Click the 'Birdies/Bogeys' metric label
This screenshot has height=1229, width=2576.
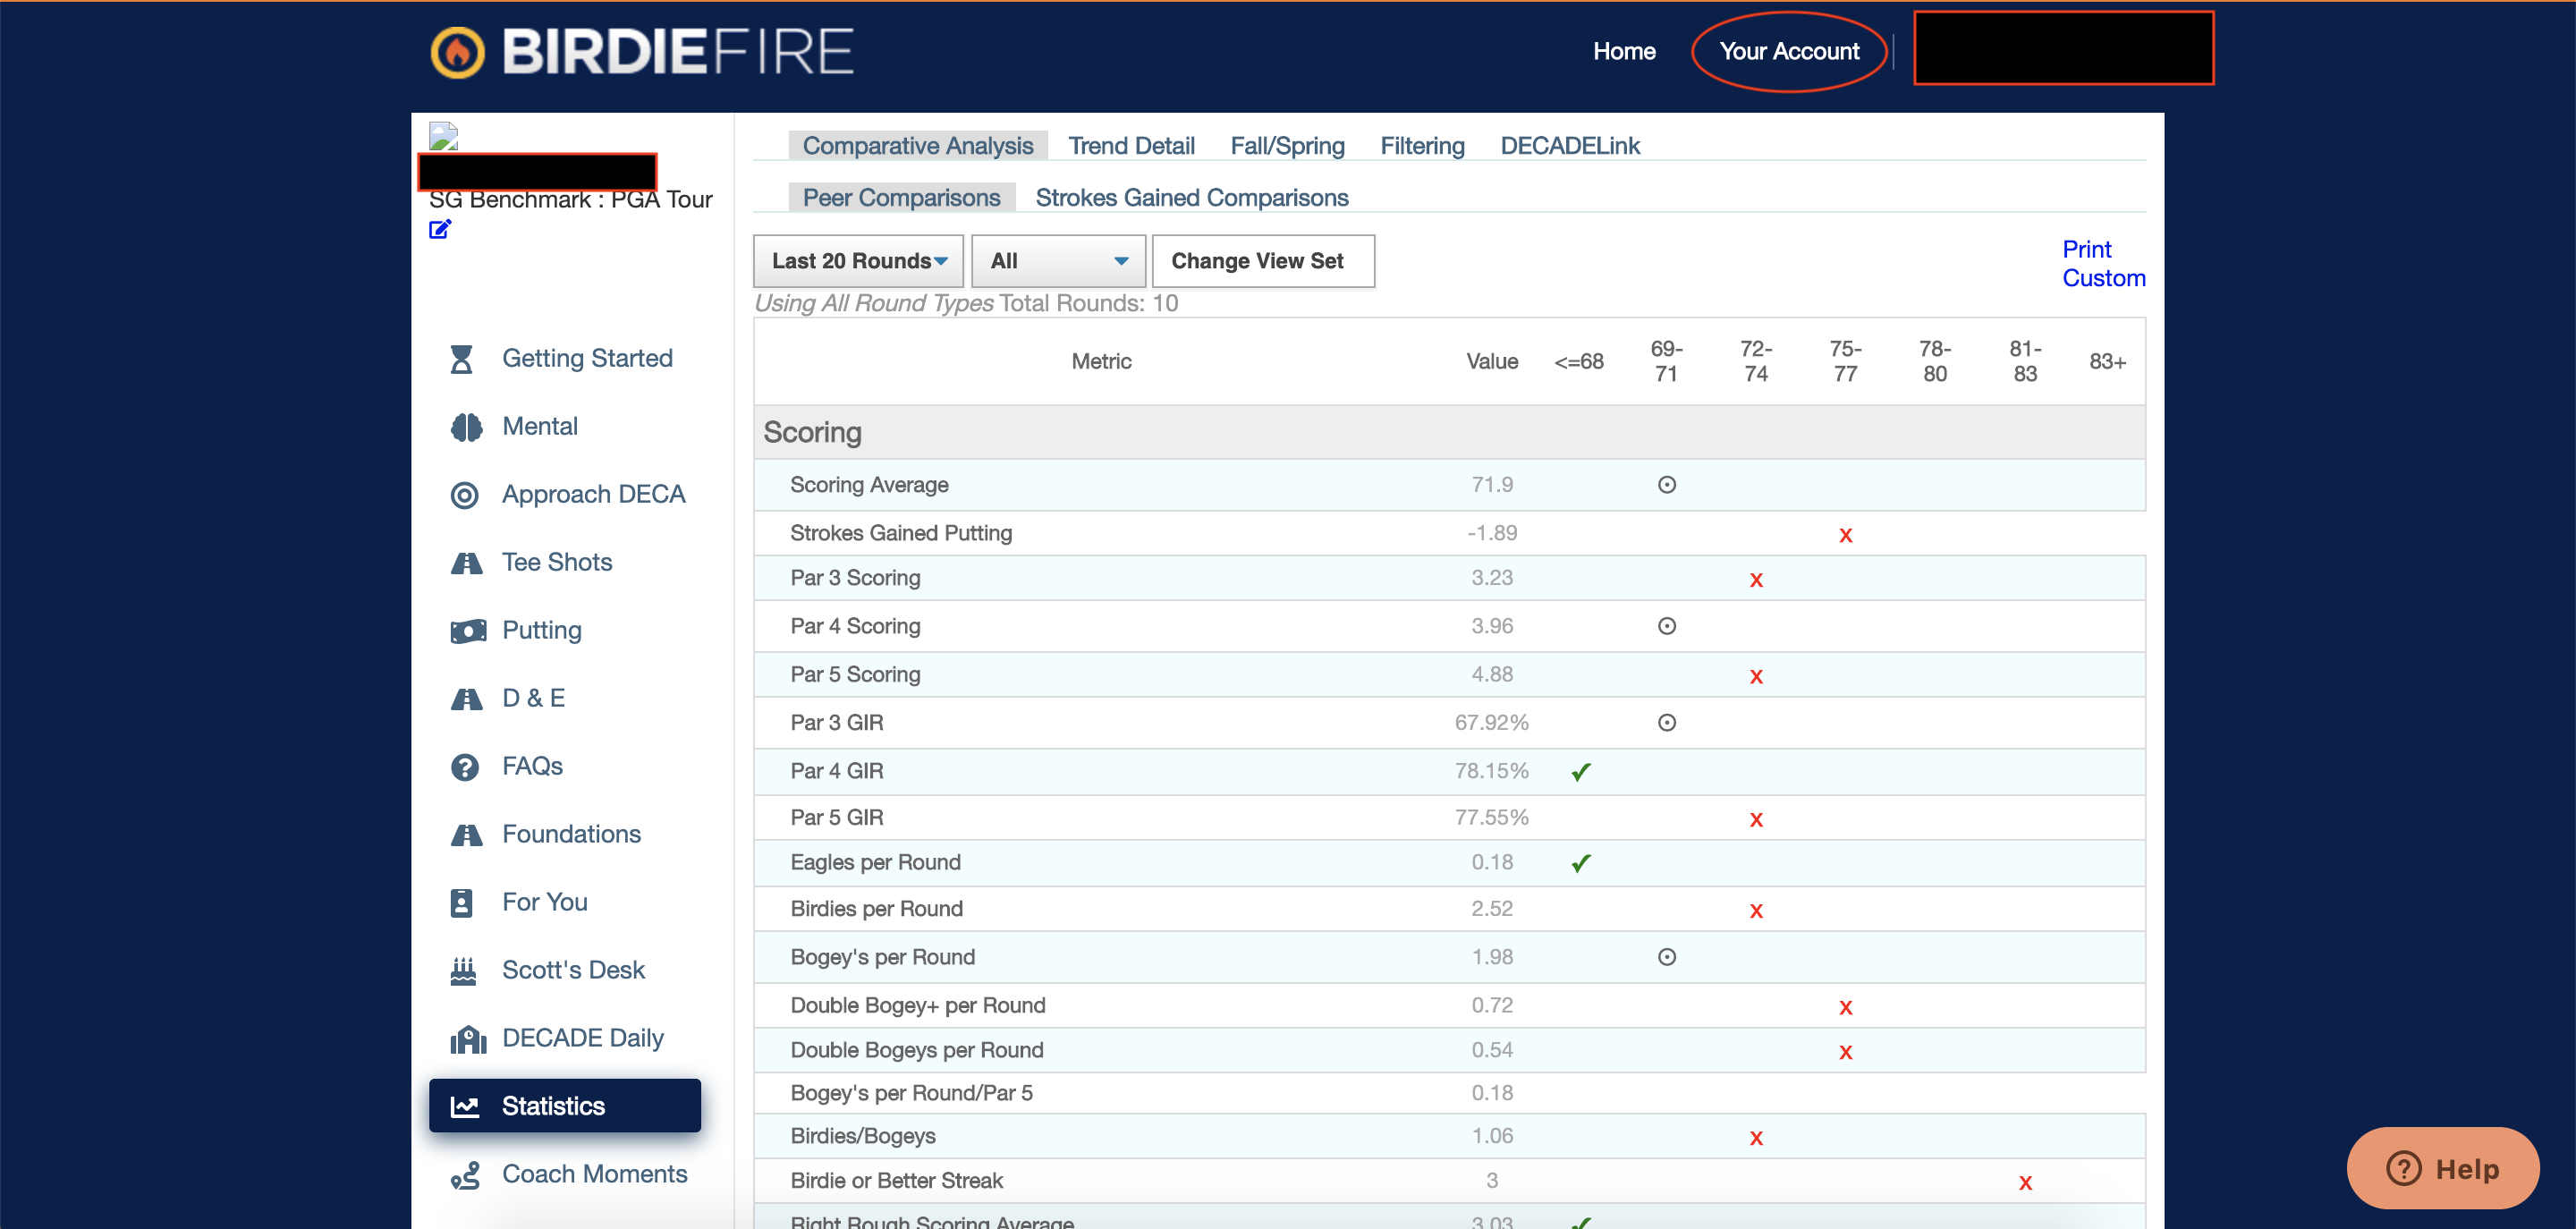pos(862,1136)
